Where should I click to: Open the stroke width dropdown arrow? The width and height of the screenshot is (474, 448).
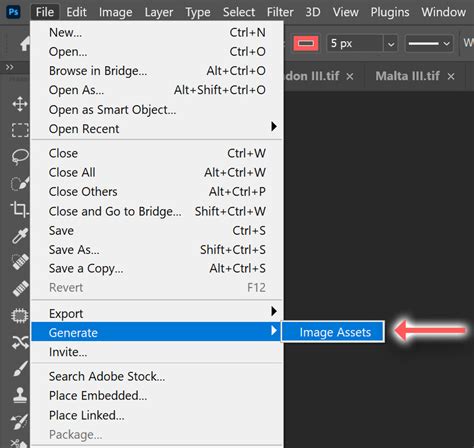tap(391, 44)
